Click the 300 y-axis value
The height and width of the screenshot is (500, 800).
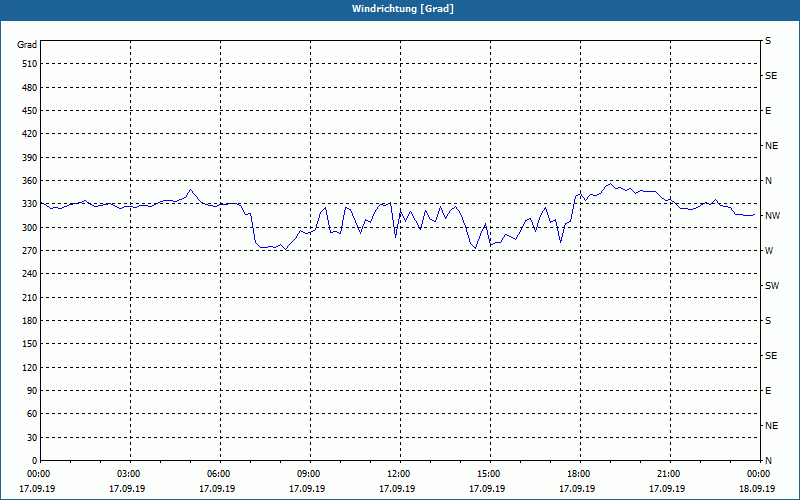(30, 228)
